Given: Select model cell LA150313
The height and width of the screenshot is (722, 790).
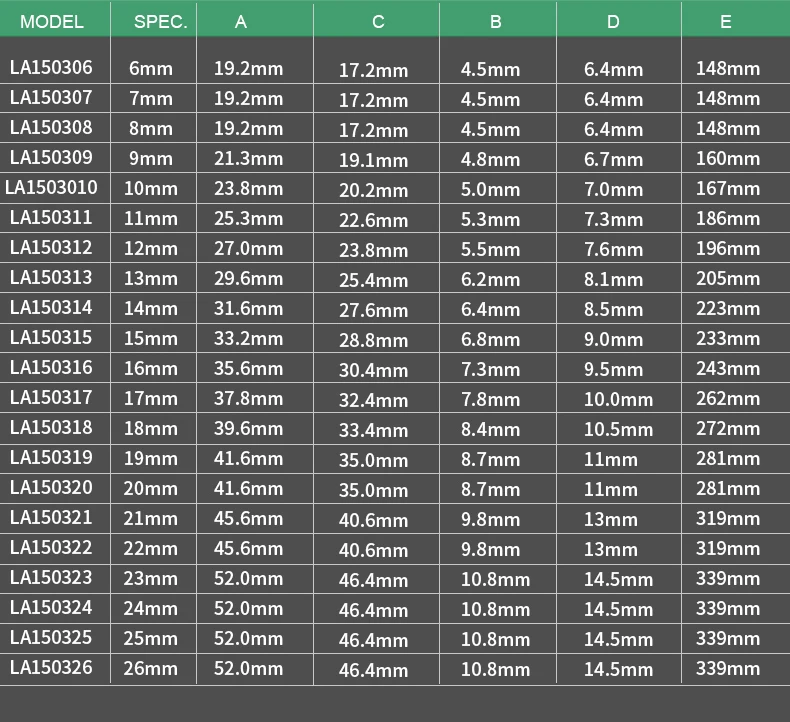Looking at the screenshot, I should tap(51, 278).
